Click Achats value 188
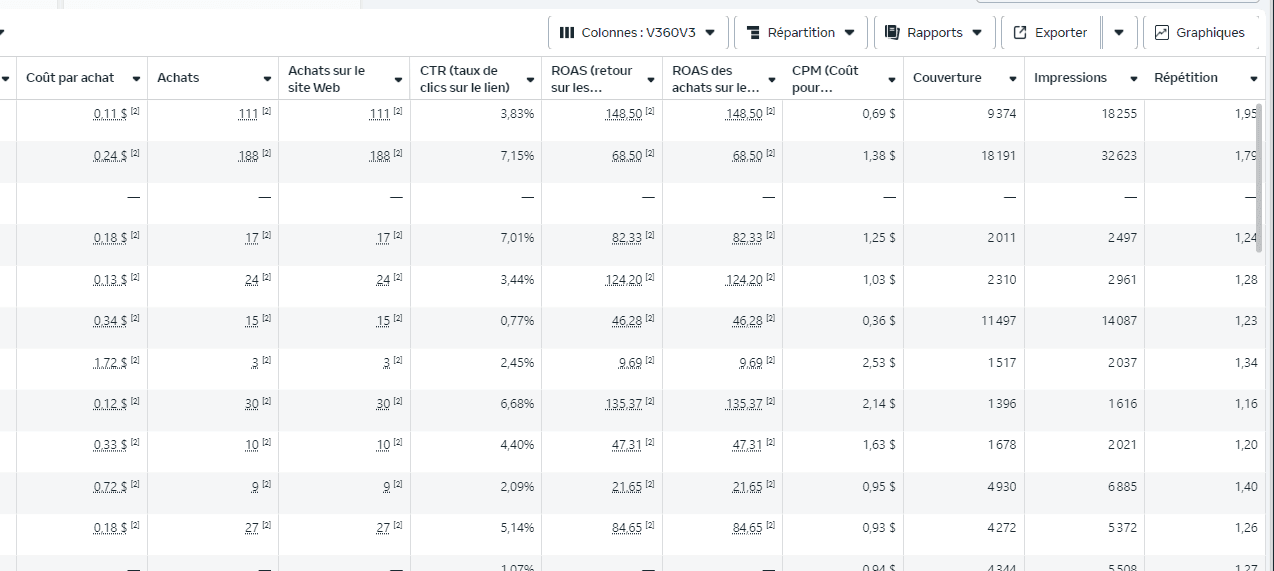 click(x=249, y=155)
